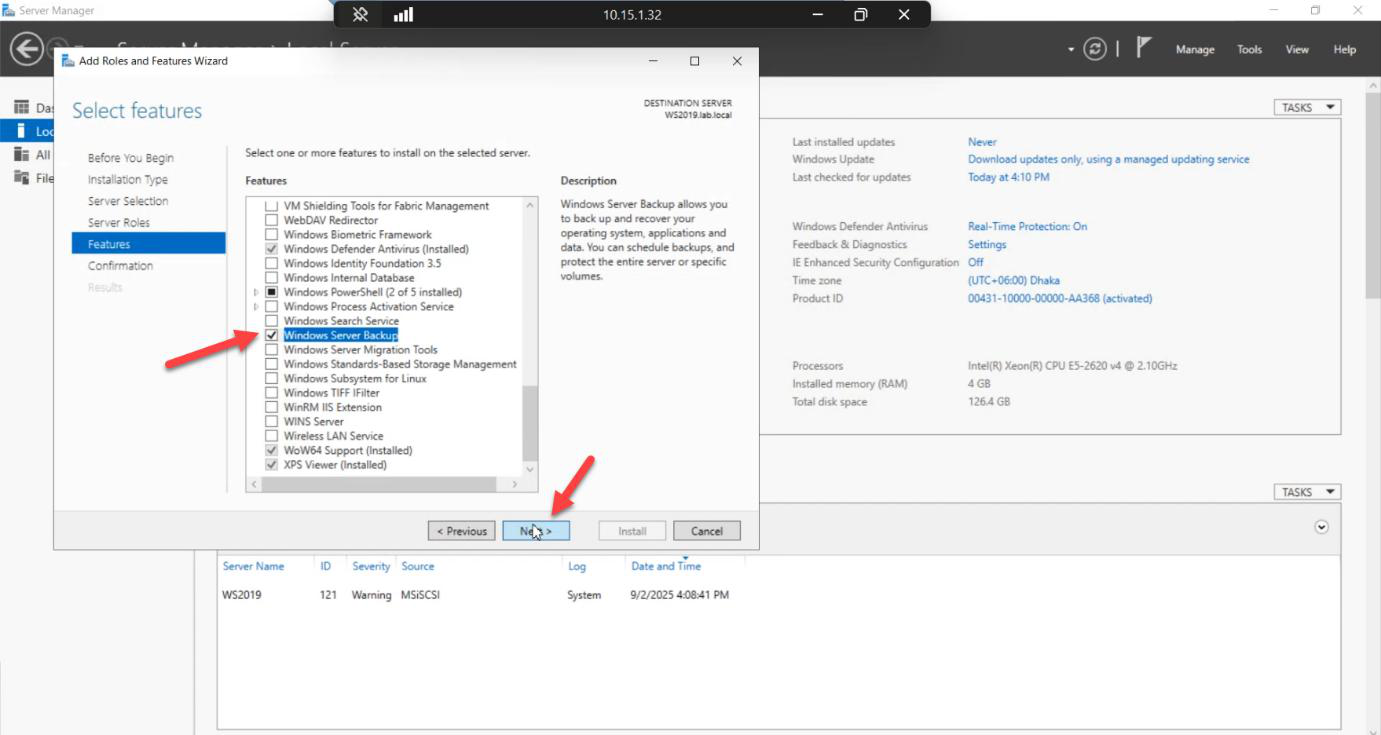Viewport: 1381px width, 735px height.
Task: Open the View menu
Action: click(1297, 49)
